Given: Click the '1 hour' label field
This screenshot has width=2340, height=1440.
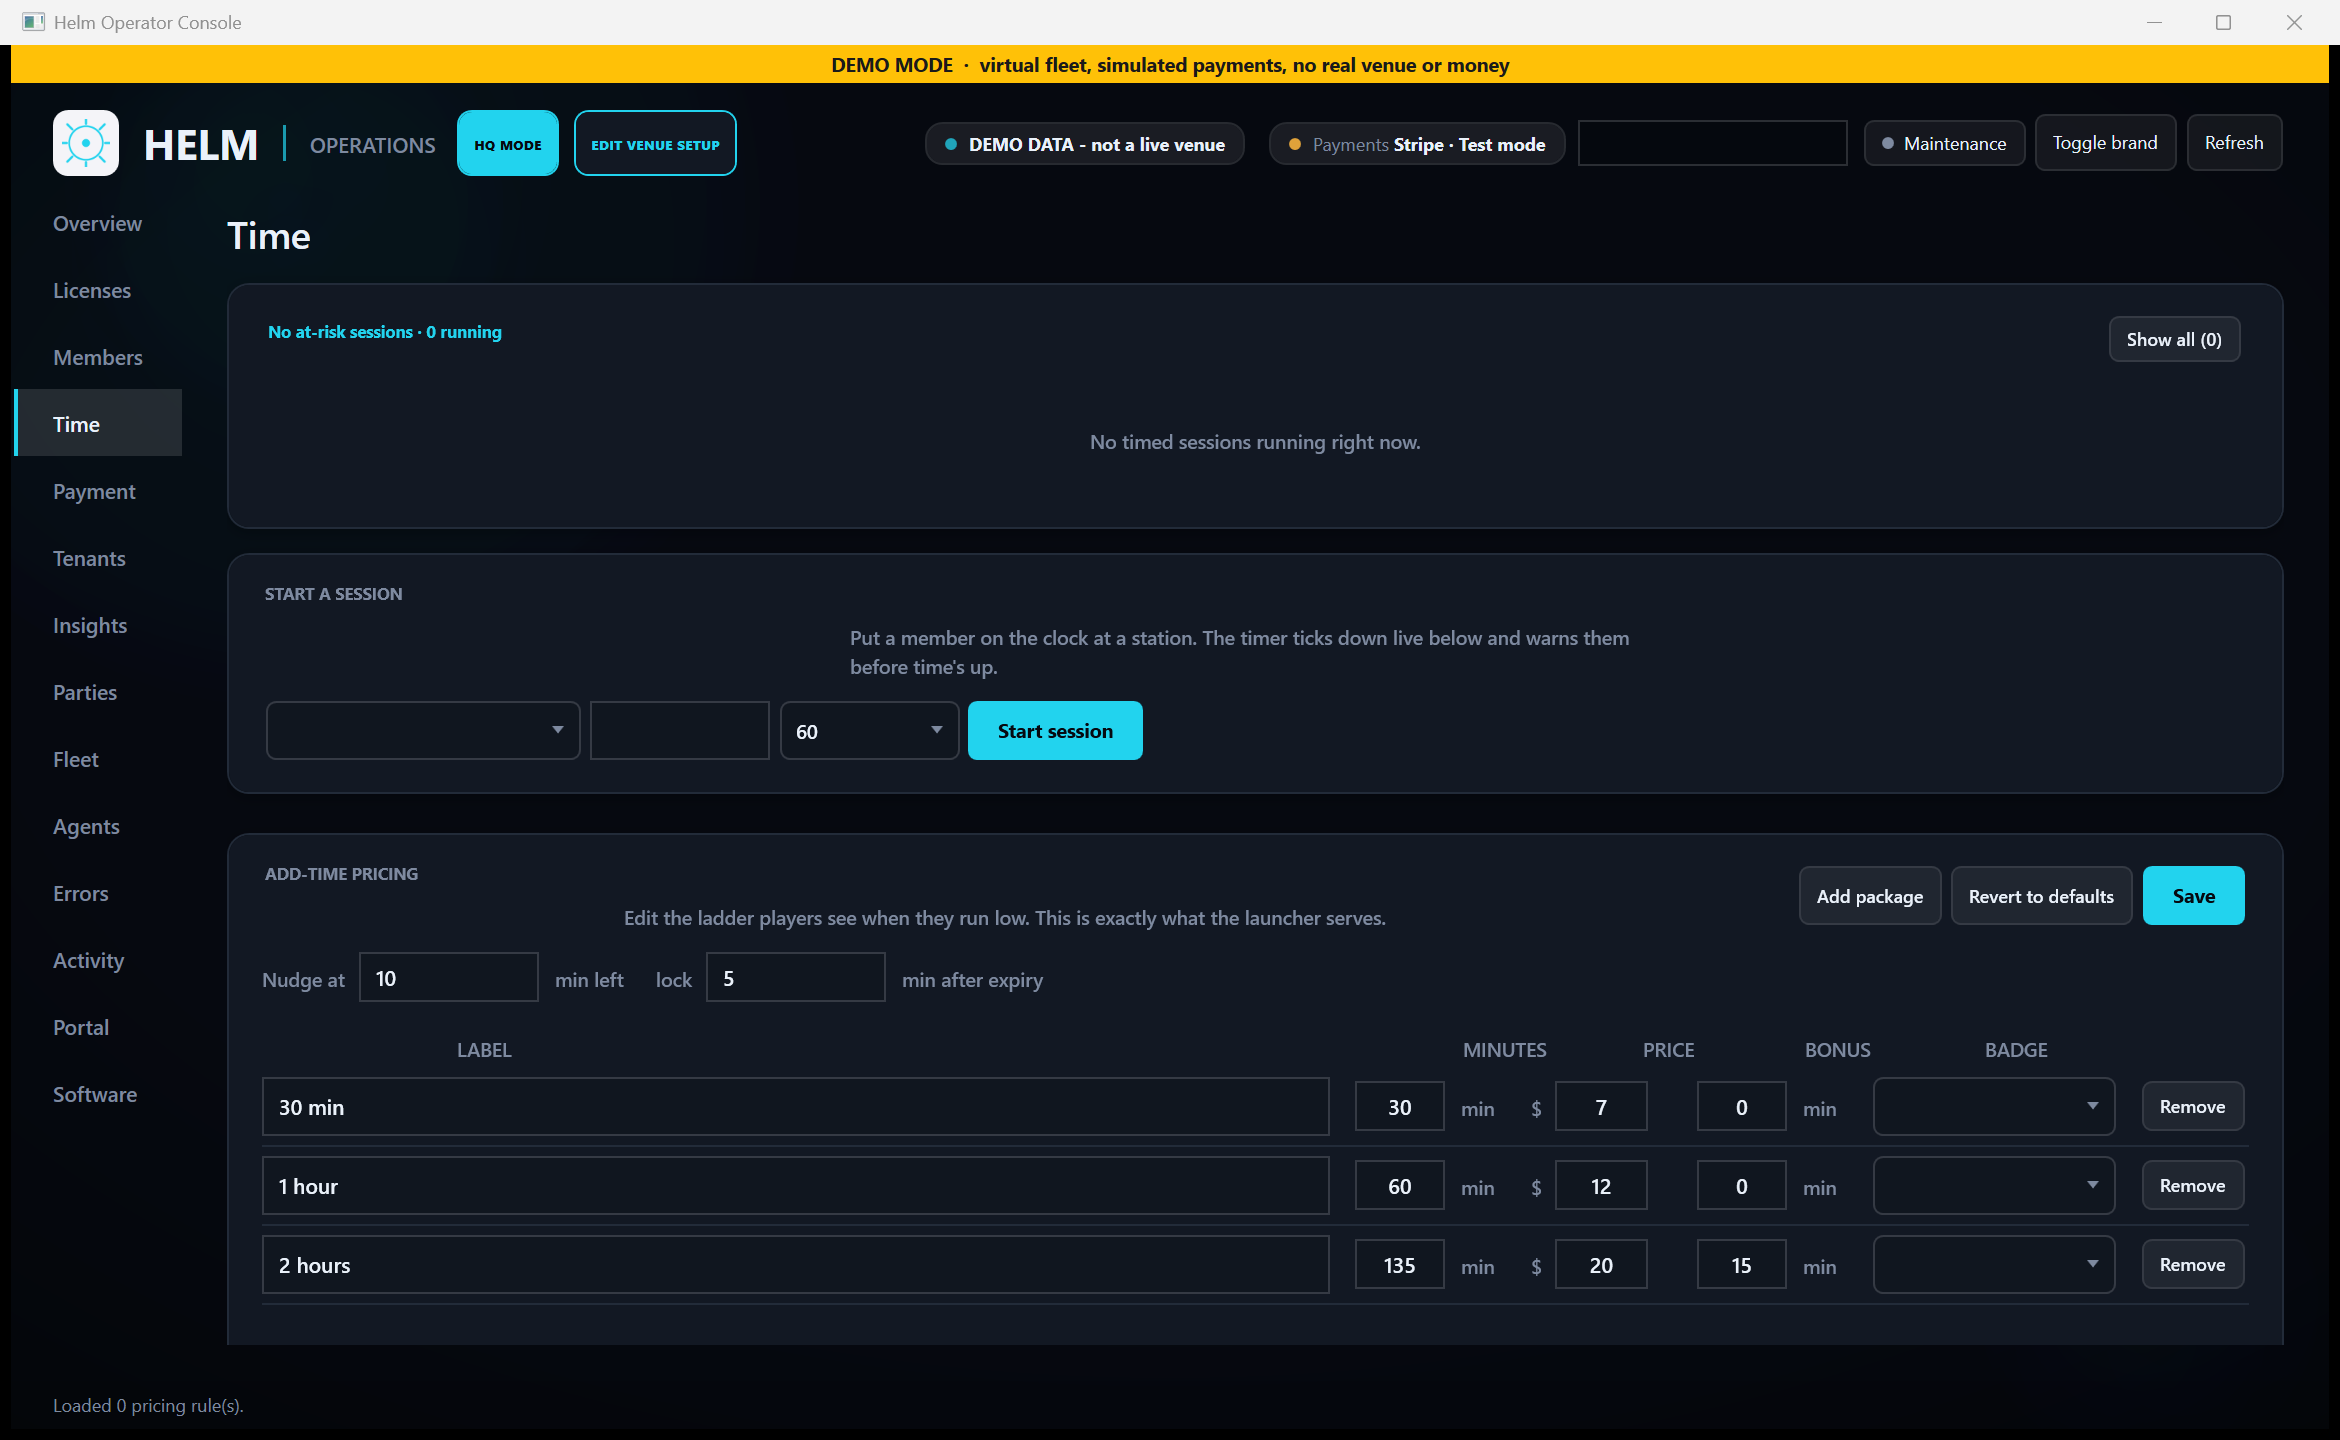Looking at the screenshot, I should tap(796, 1185).
